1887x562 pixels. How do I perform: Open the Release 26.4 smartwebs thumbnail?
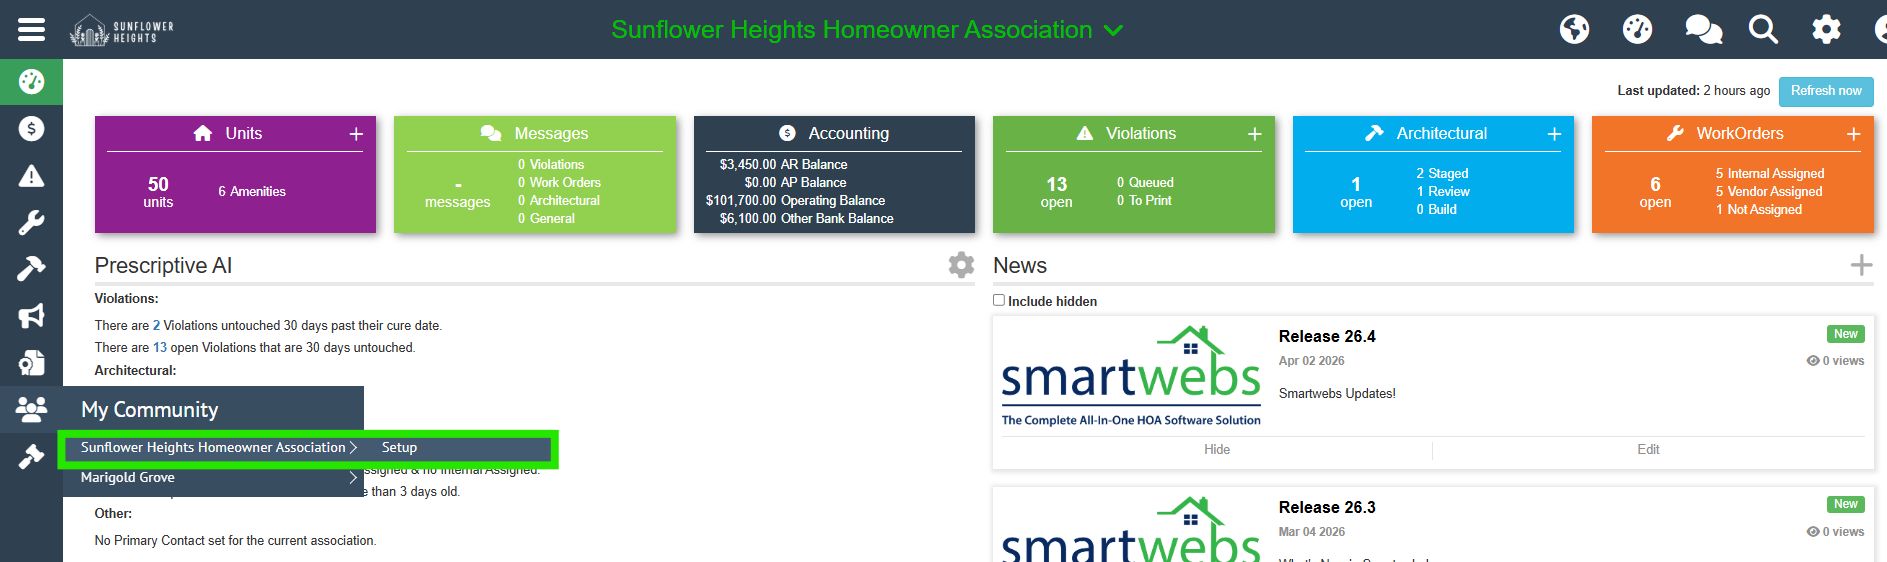(x=1131, y=377)
